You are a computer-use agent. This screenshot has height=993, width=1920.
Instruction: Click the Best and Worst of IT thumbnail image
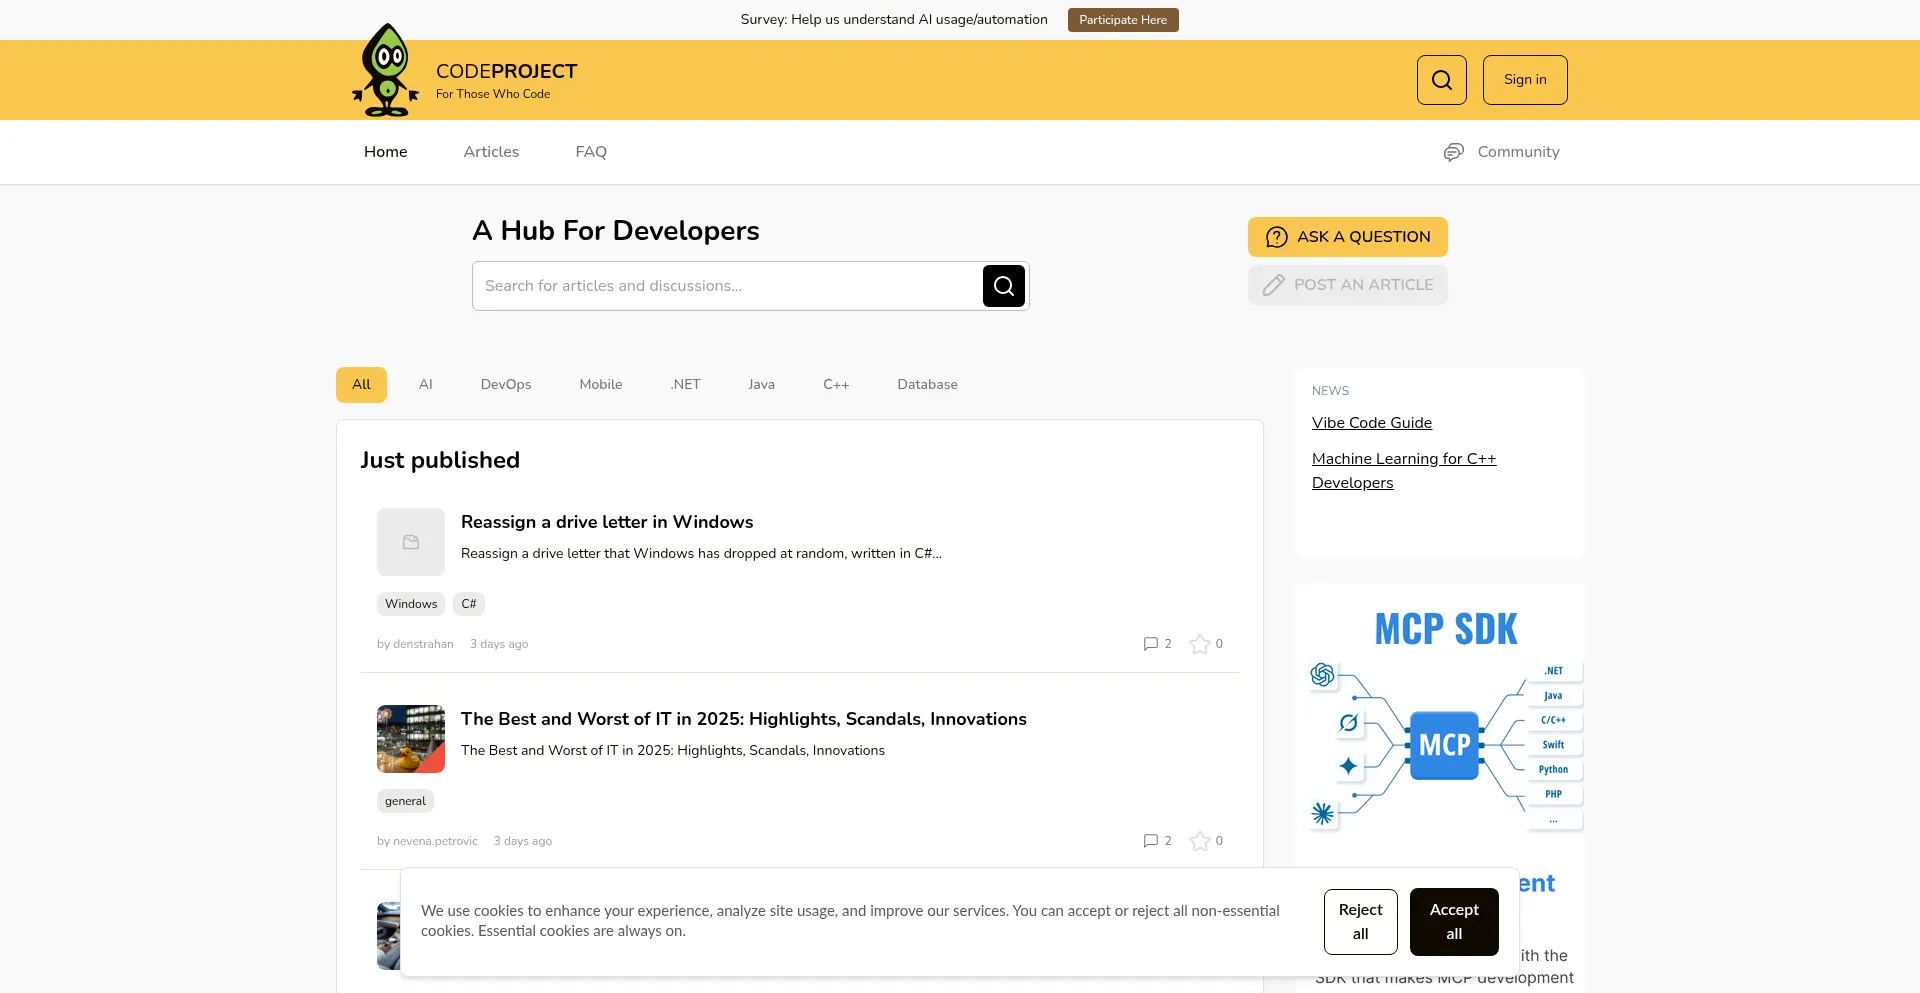click(410, 738)
